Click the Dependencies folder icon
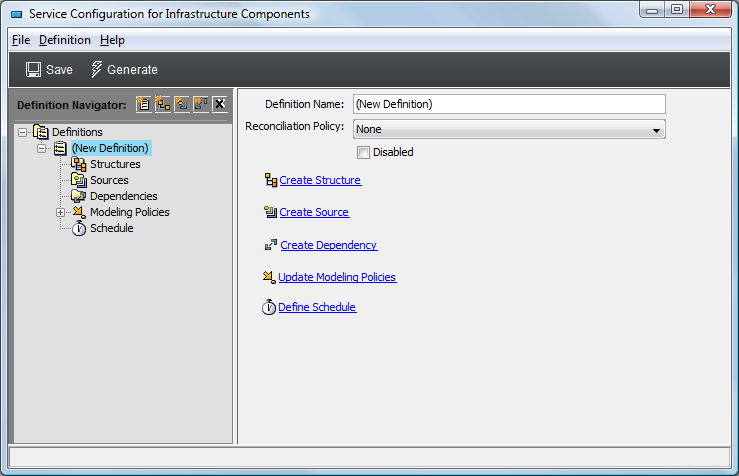 point(79,196)
